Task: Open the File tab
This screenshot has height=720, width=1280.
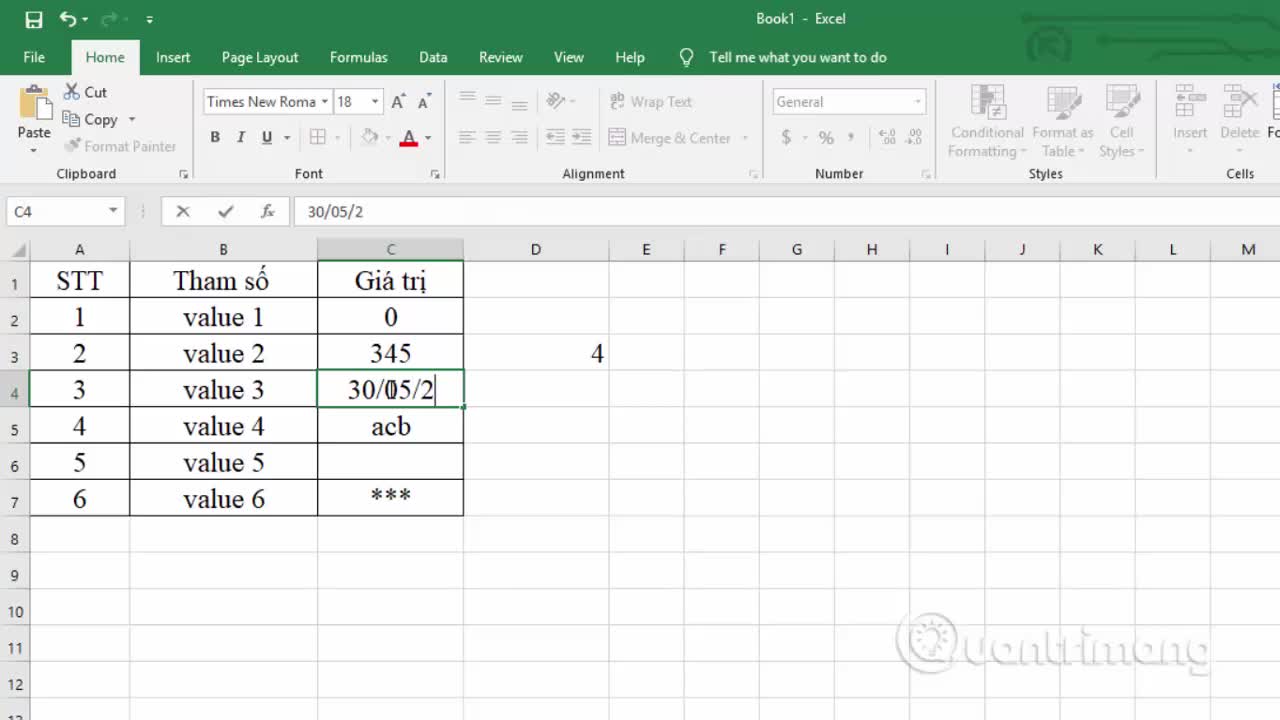Action: (34, 57)
